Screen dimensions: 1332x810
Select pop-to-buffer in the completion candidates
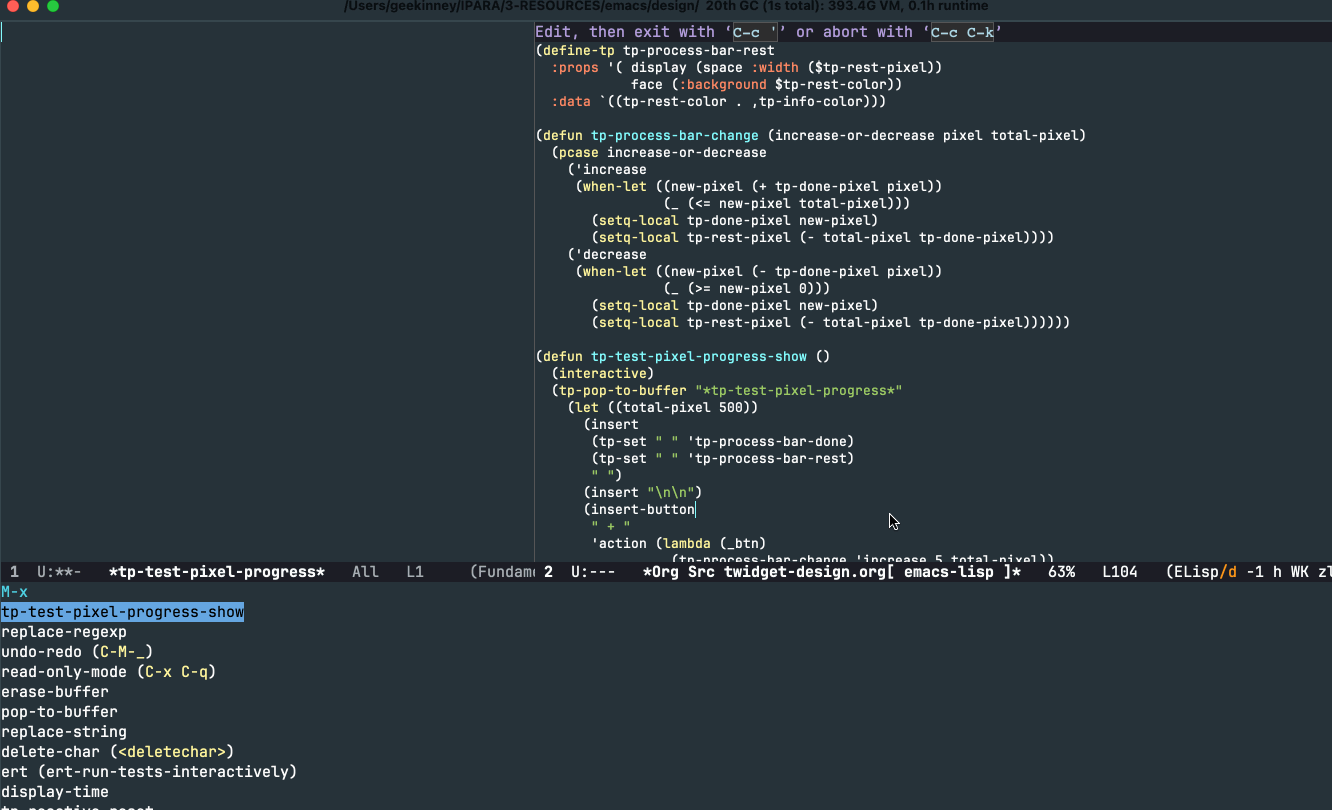[x=59, y=711]
